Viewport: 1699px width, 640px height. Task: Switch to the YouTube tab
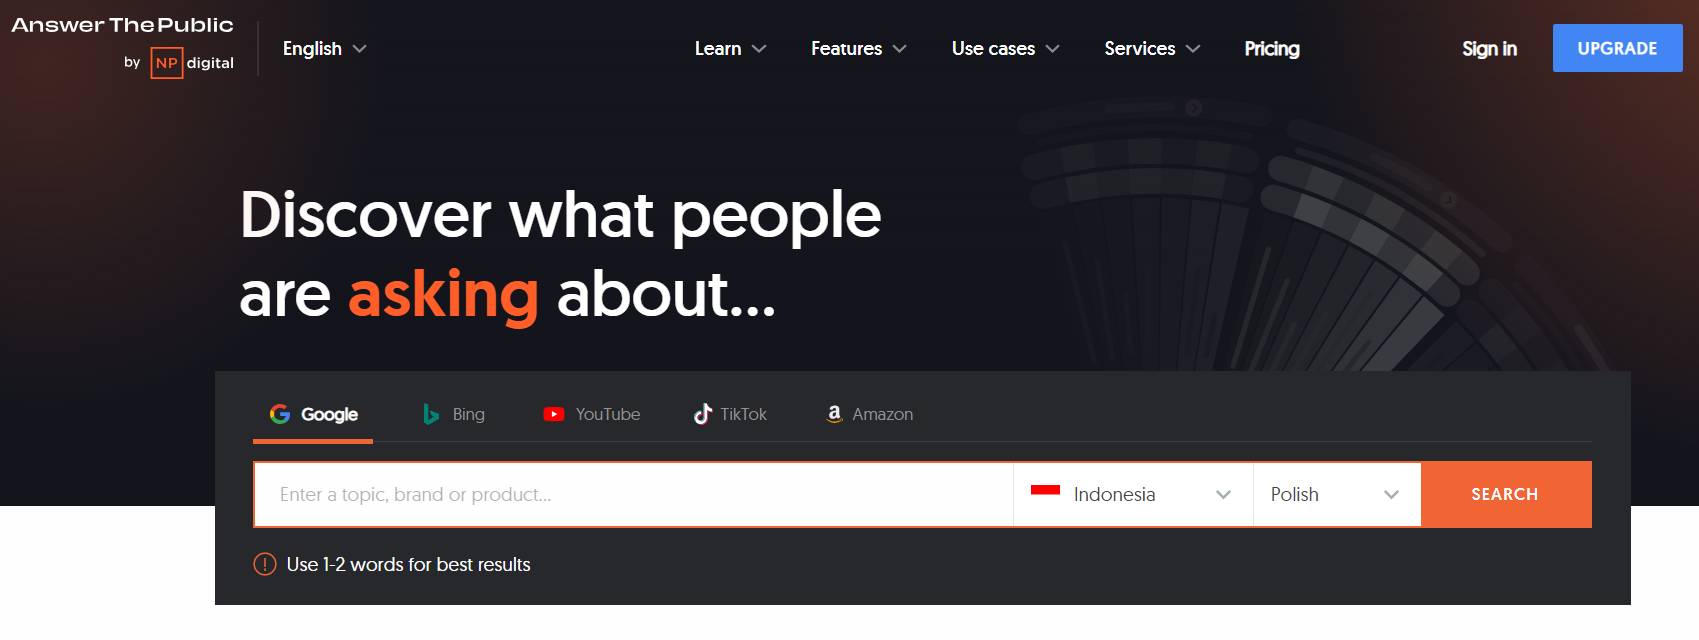592,414
